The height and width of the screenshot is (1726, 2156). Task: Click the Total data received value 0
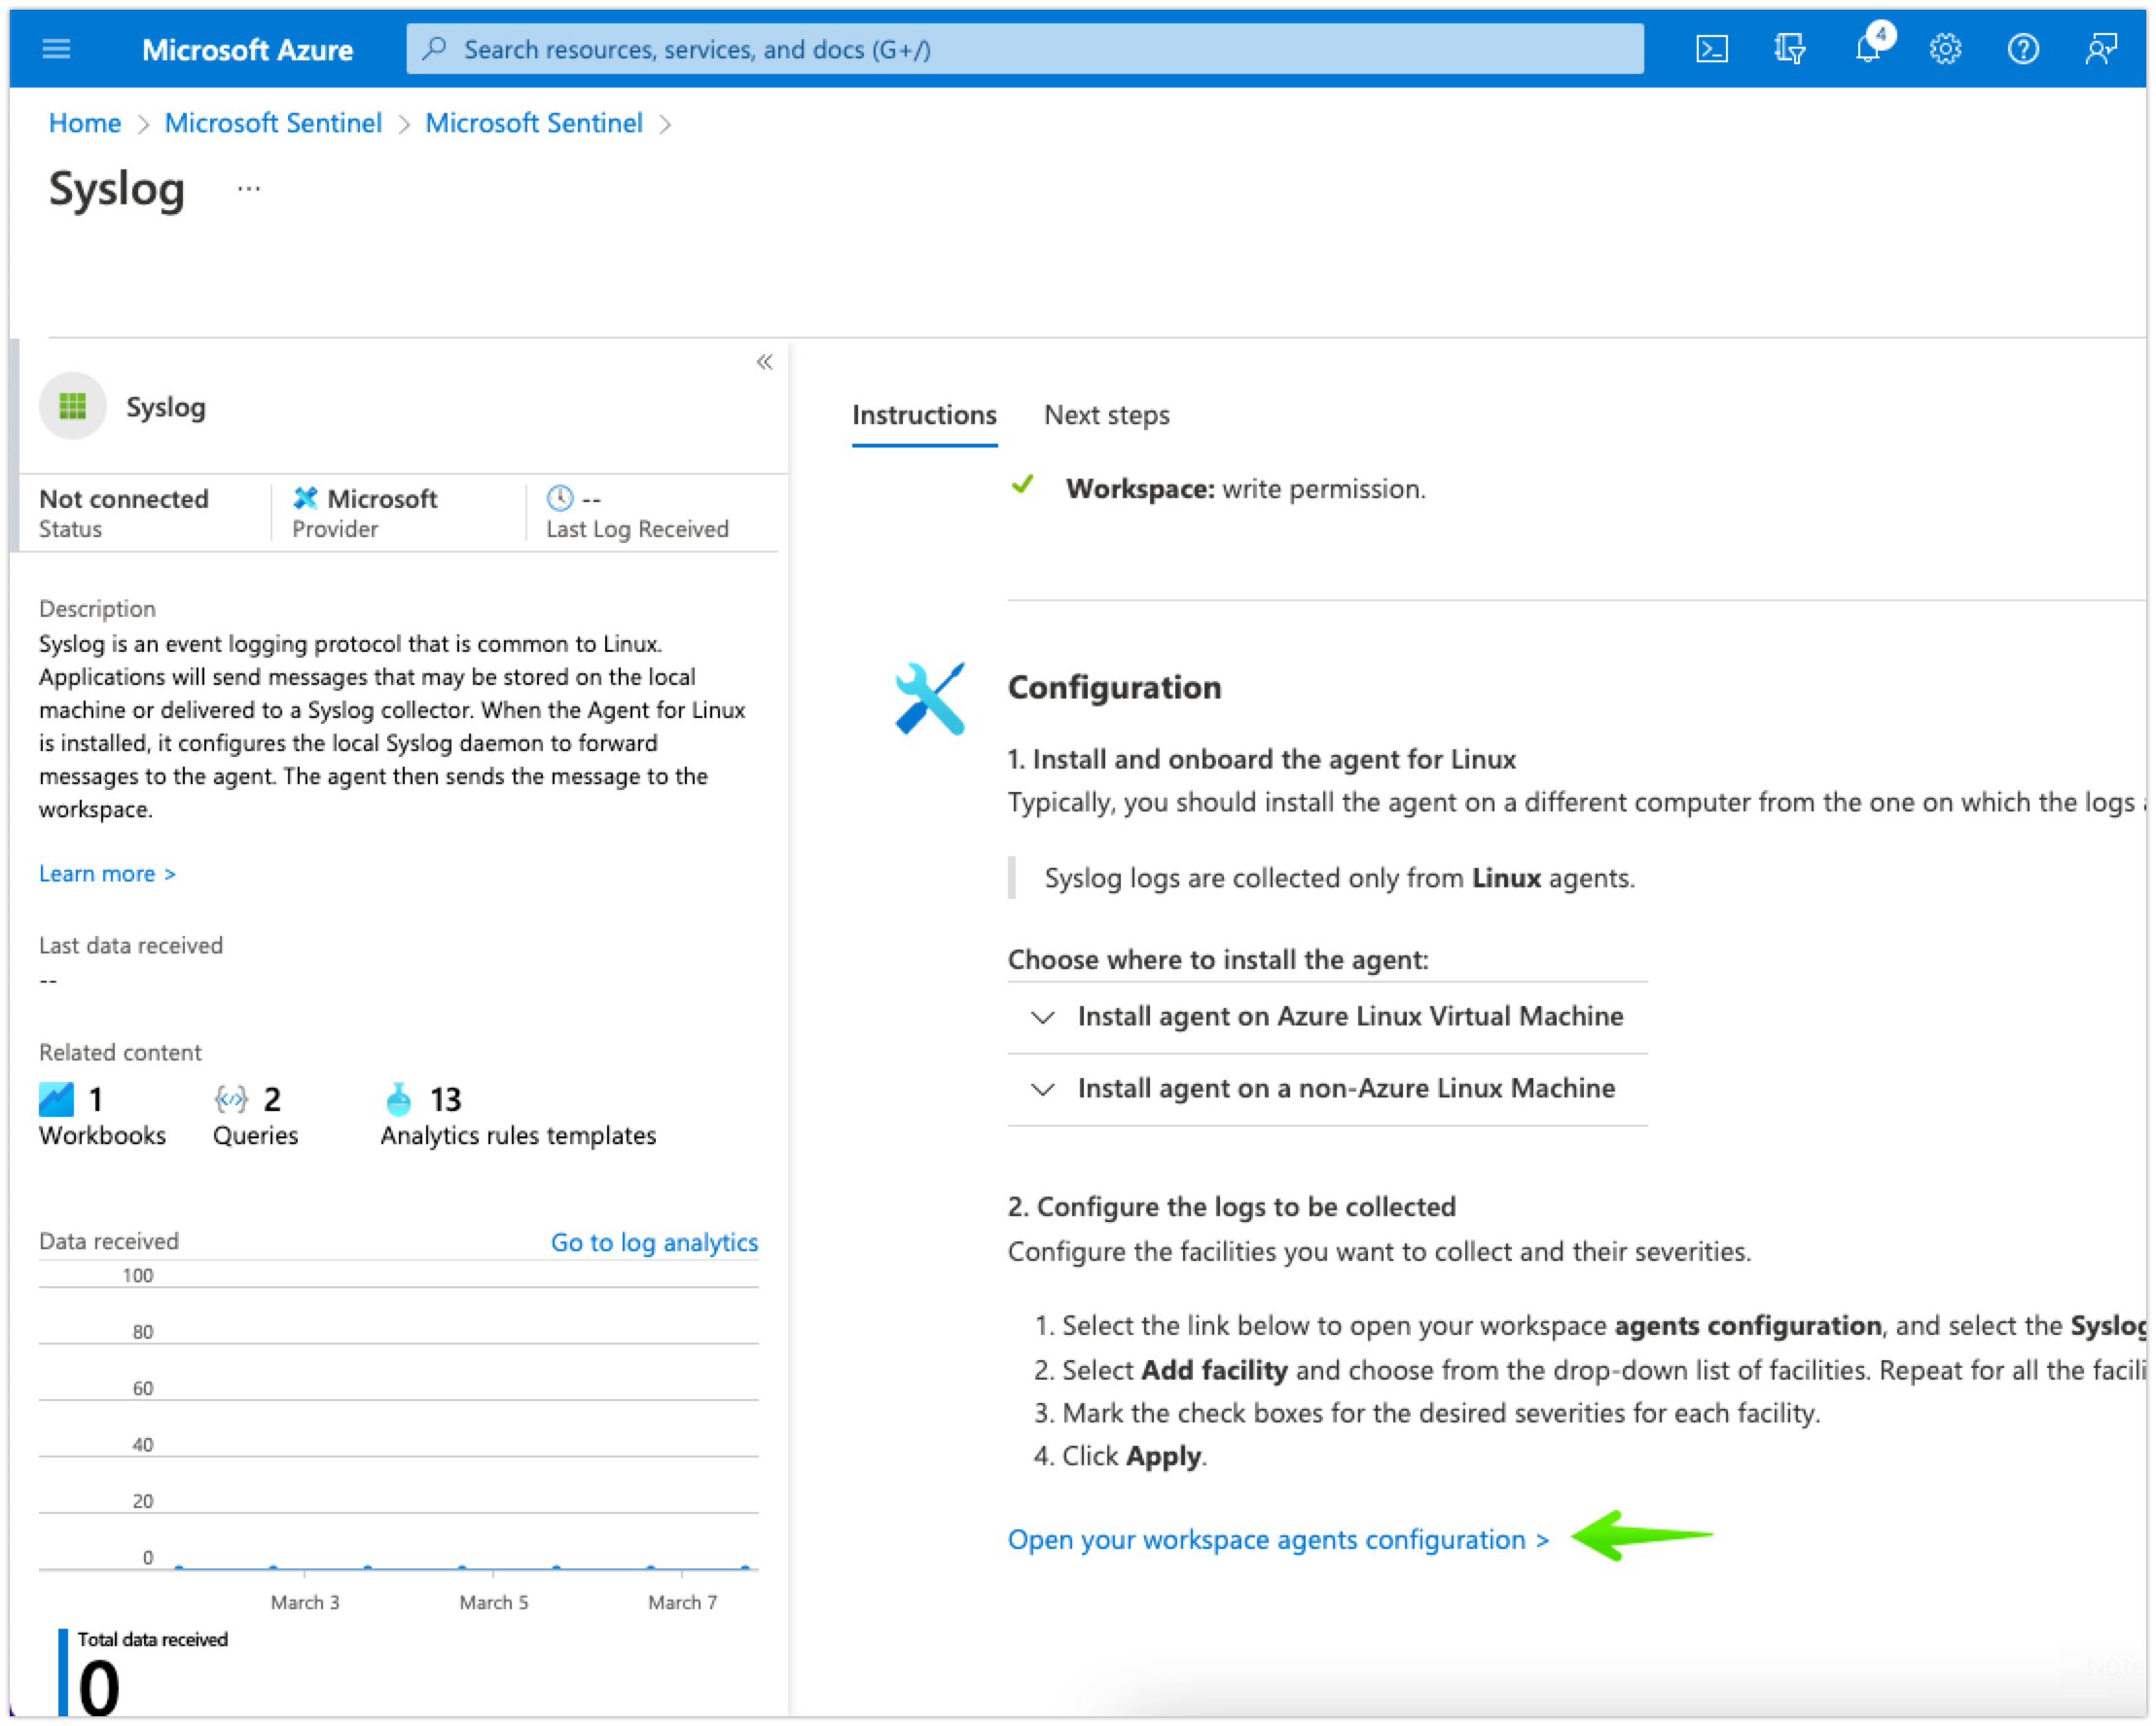(x=99, y=1687)
